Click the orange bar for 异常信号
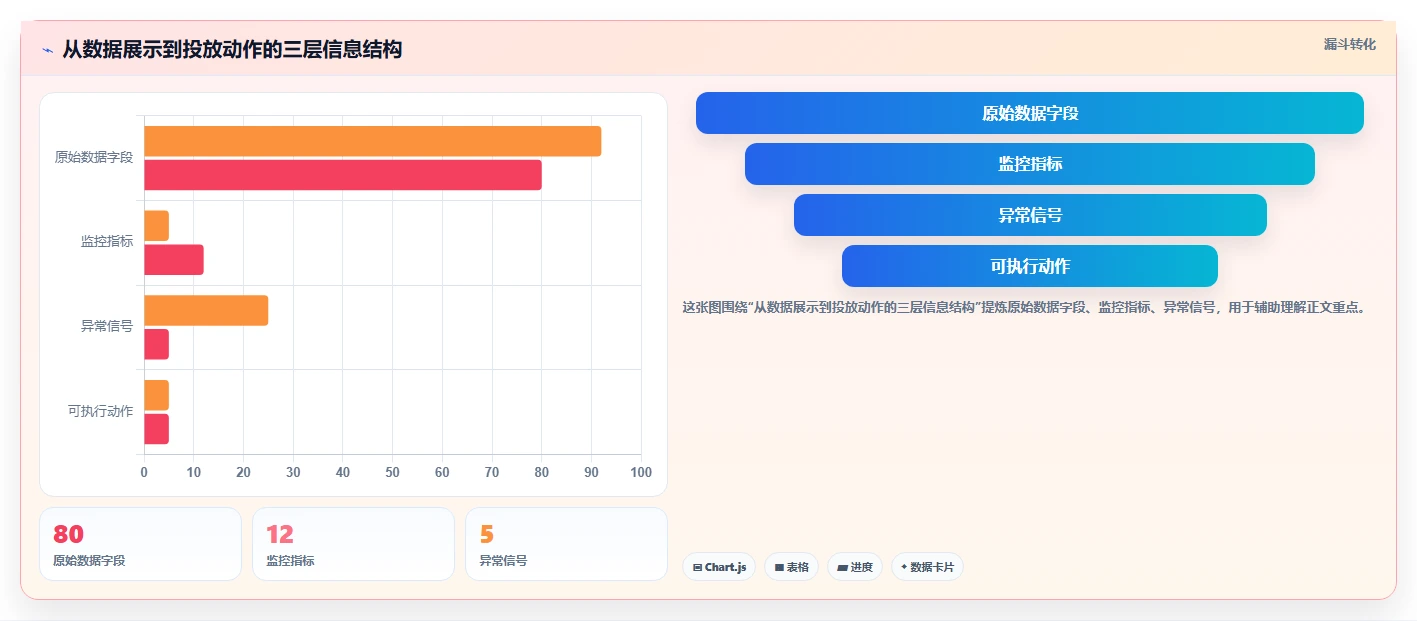This screenshot has height=621, width=1417. [206, 311]
